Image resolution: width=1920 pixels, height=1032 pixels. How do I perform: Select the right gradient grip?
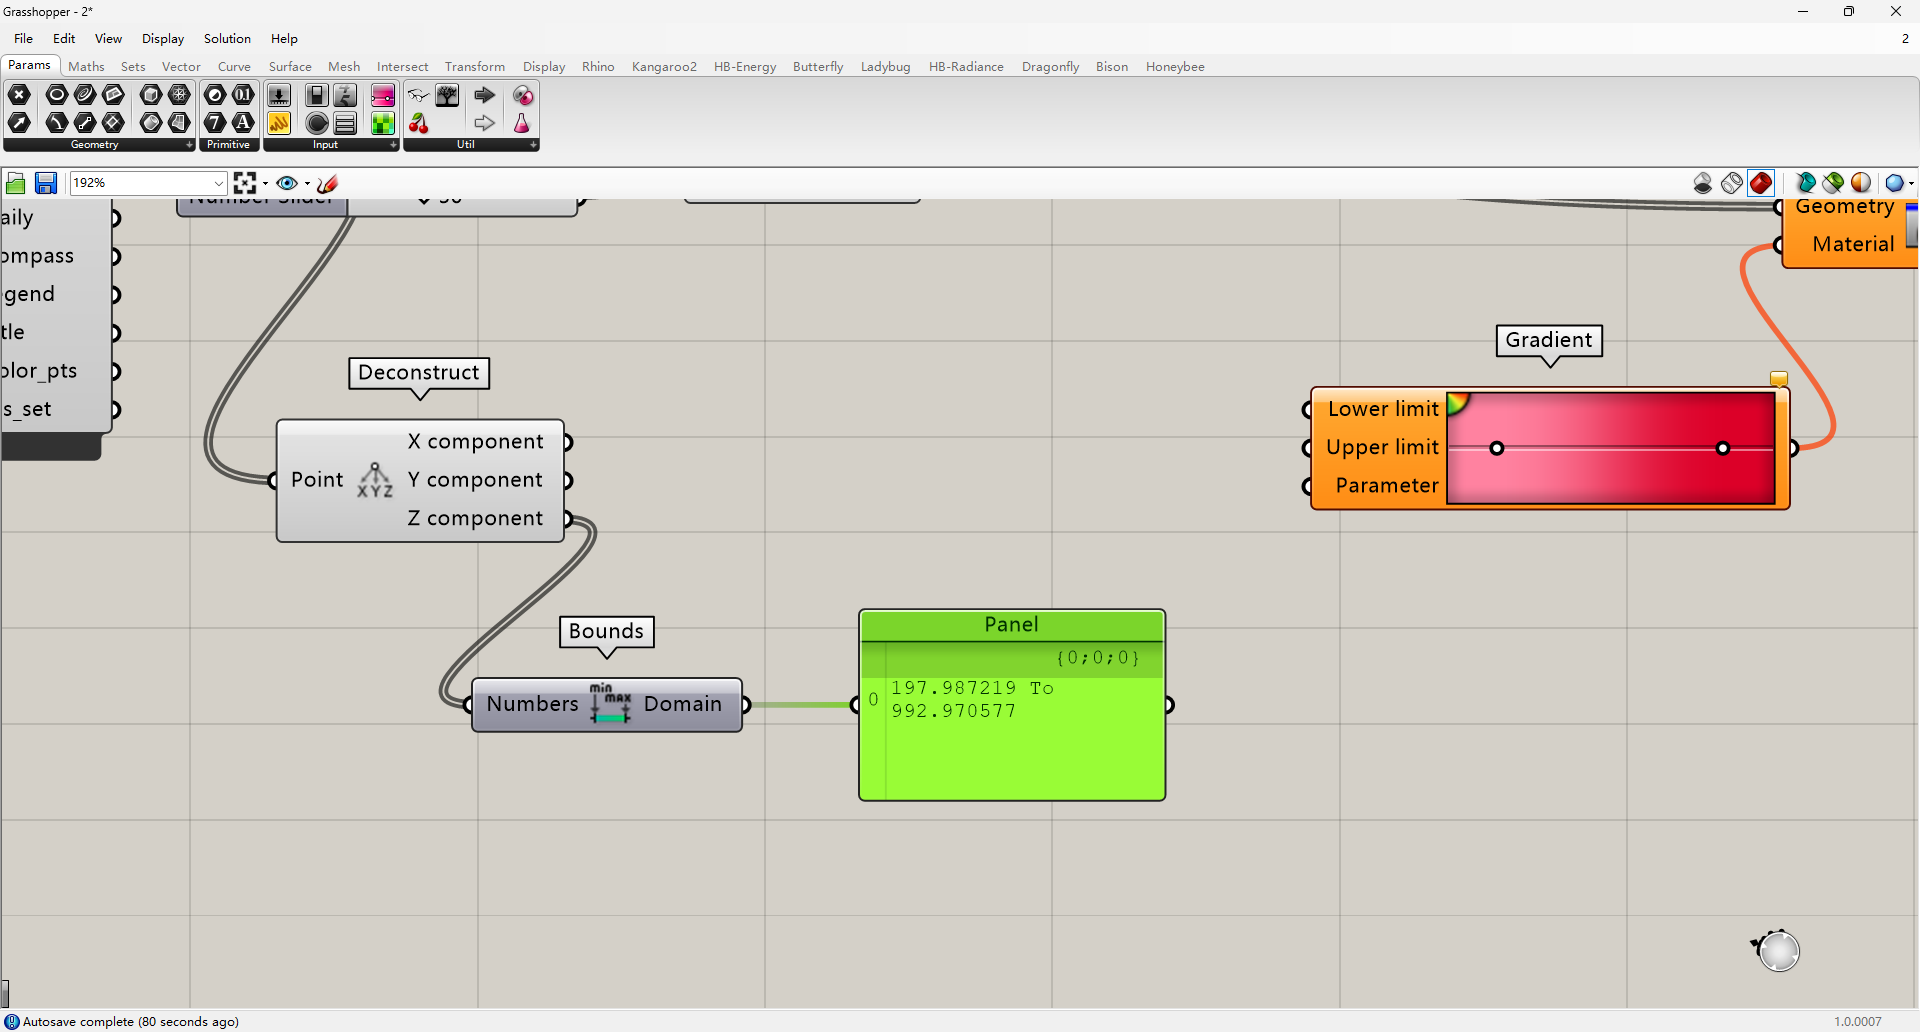pos(1723,448)
